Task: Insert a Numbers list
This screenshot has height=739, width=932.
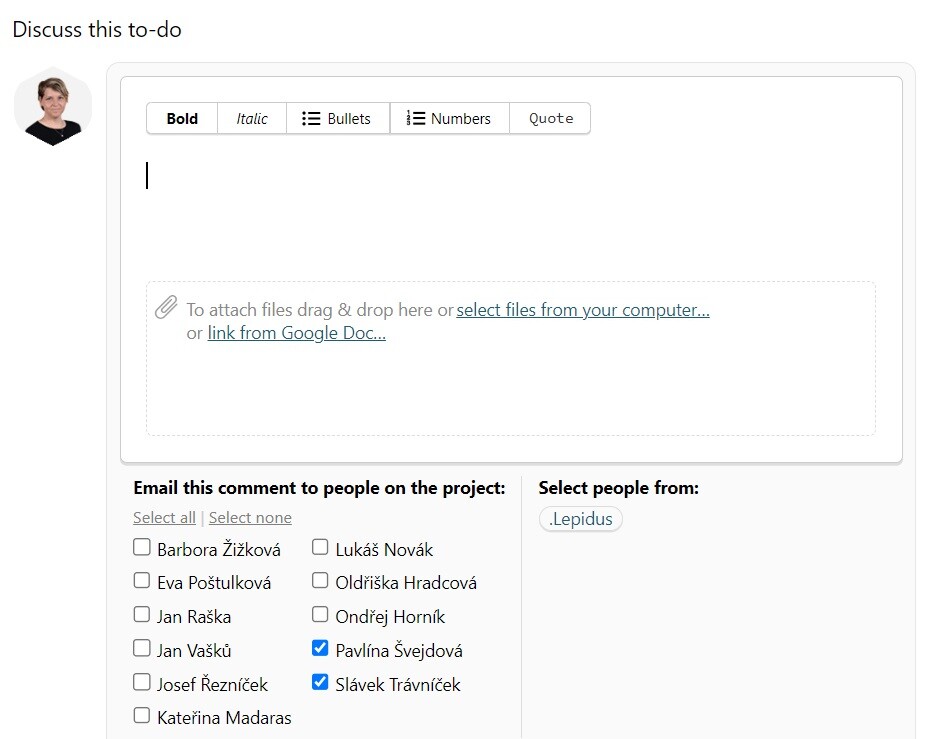Action: pos(449,118)
